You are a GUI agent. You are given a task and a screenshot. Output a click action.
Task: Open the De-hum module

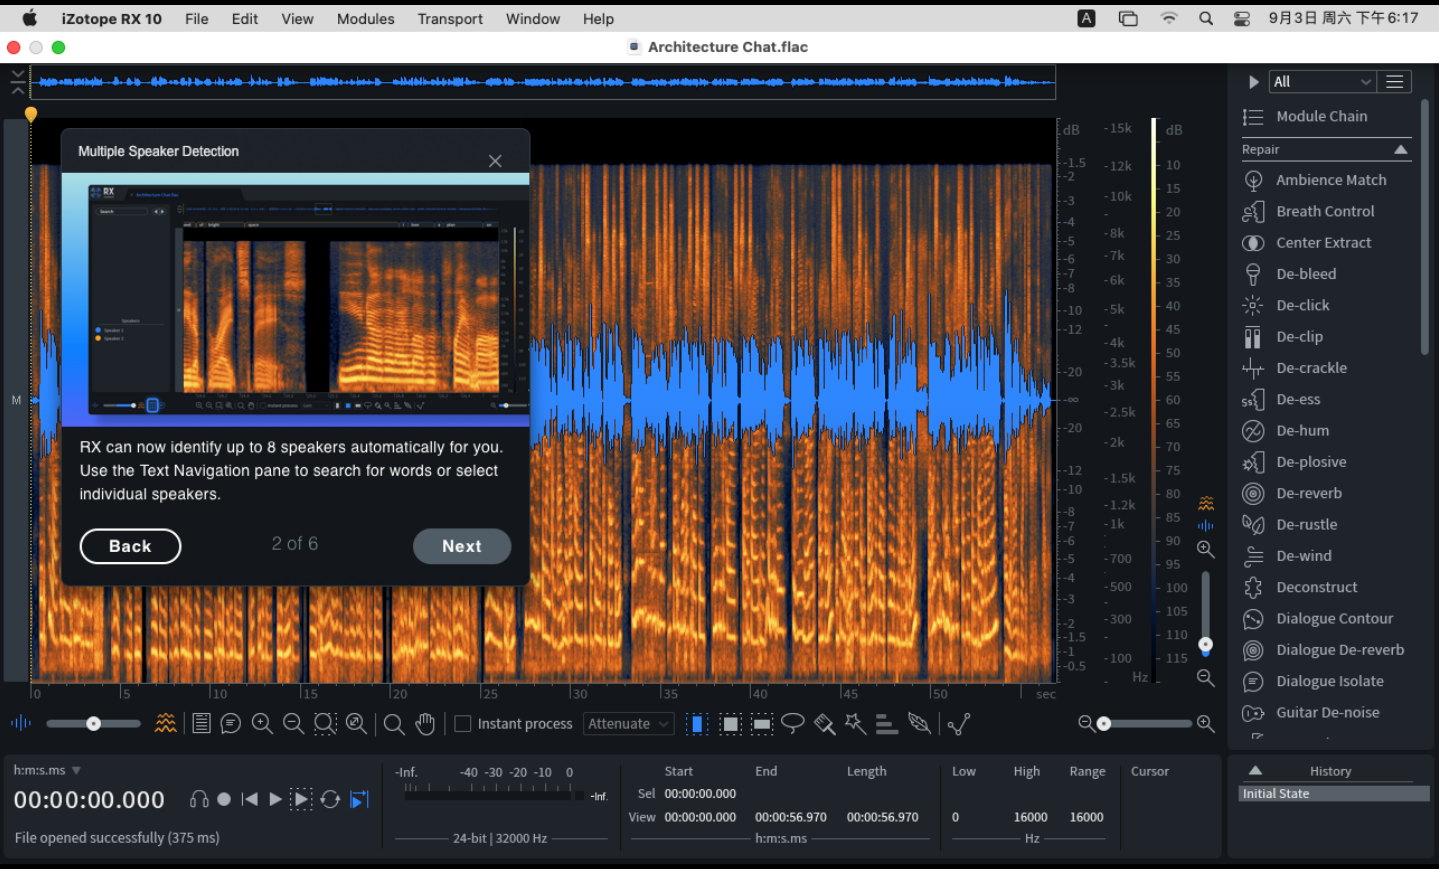pos(1326,431)
